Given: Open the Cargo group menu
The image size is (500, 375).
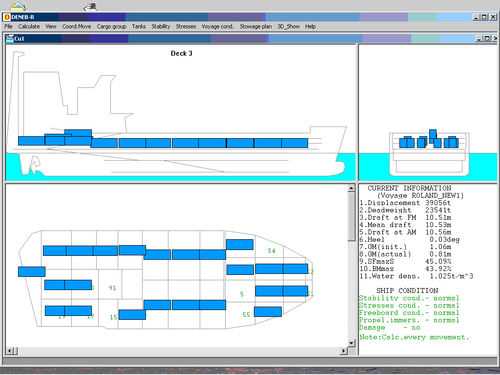Looking at the screenshot, I should tap(111, 26).
